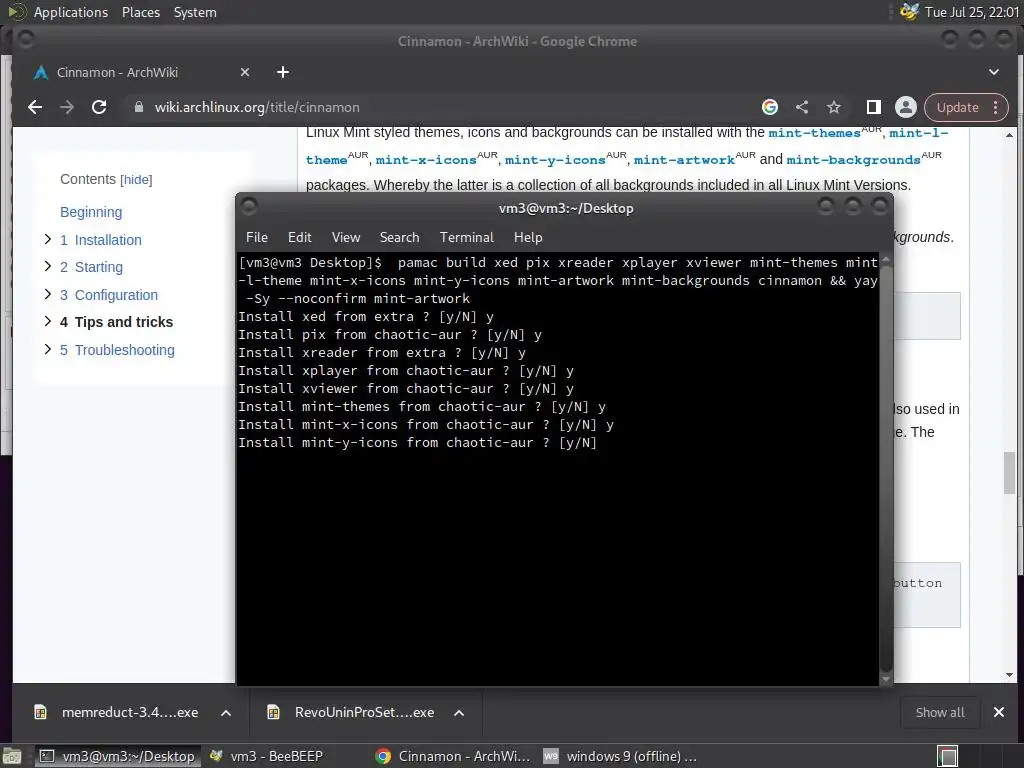Close the Cinnamon - ArchWiki tab

[x=245, y=72]
